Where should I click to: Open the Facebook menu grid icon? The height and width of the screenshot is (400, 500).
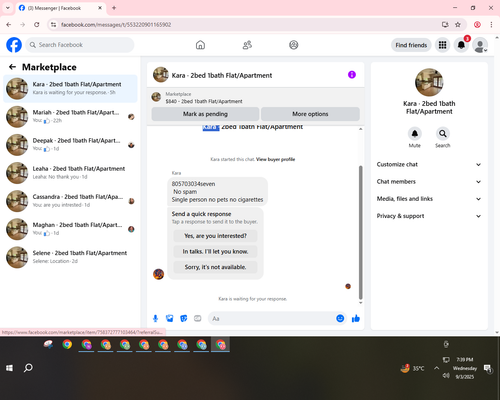pyautogui.click(x=442, y=45)
